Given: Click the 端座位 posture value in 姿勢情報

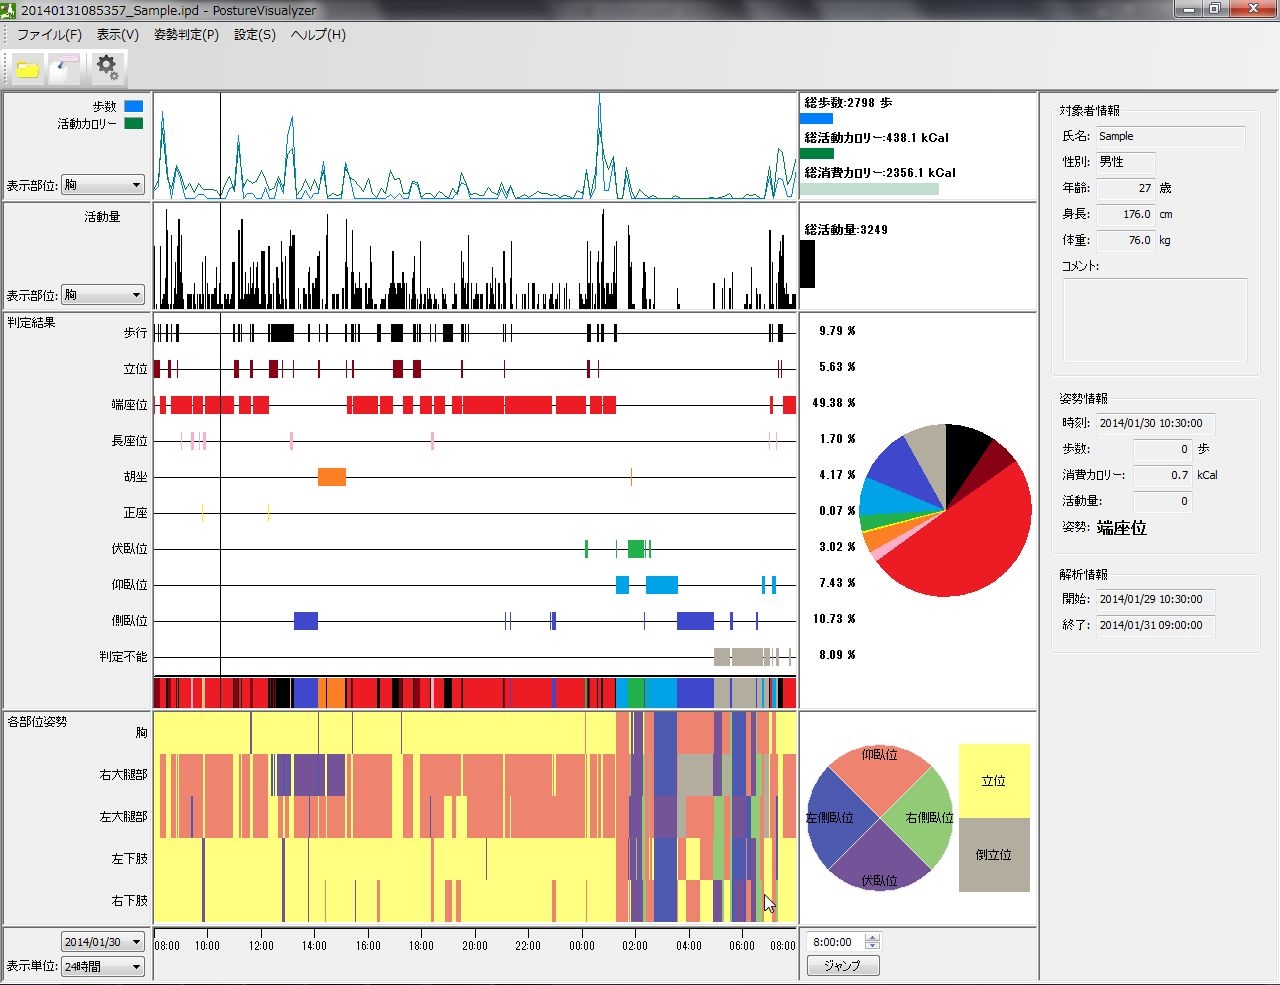Looking at the screenshot, I should tap(1122, 528).
